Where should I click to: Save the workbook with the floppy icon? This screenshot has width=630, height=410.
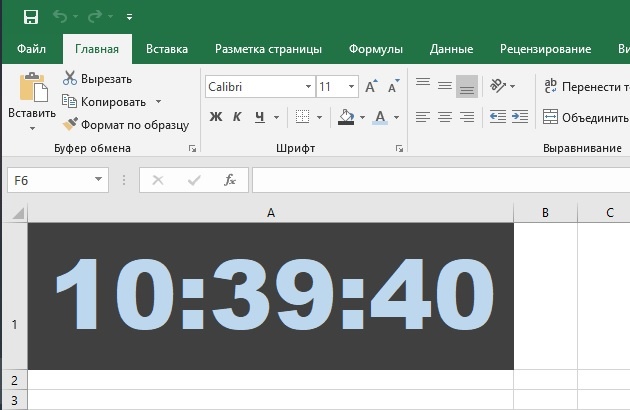(x=31, y=17)
